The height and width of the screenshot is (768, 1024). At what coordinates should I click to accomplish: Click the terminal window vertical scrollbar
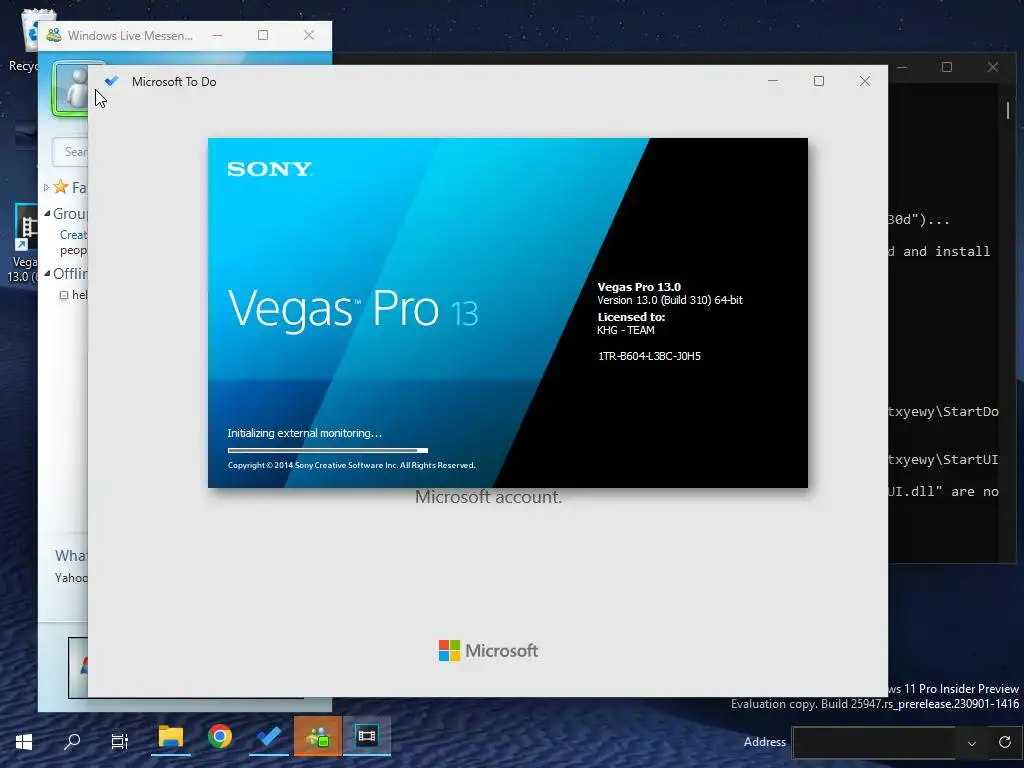click(1008, 111)
